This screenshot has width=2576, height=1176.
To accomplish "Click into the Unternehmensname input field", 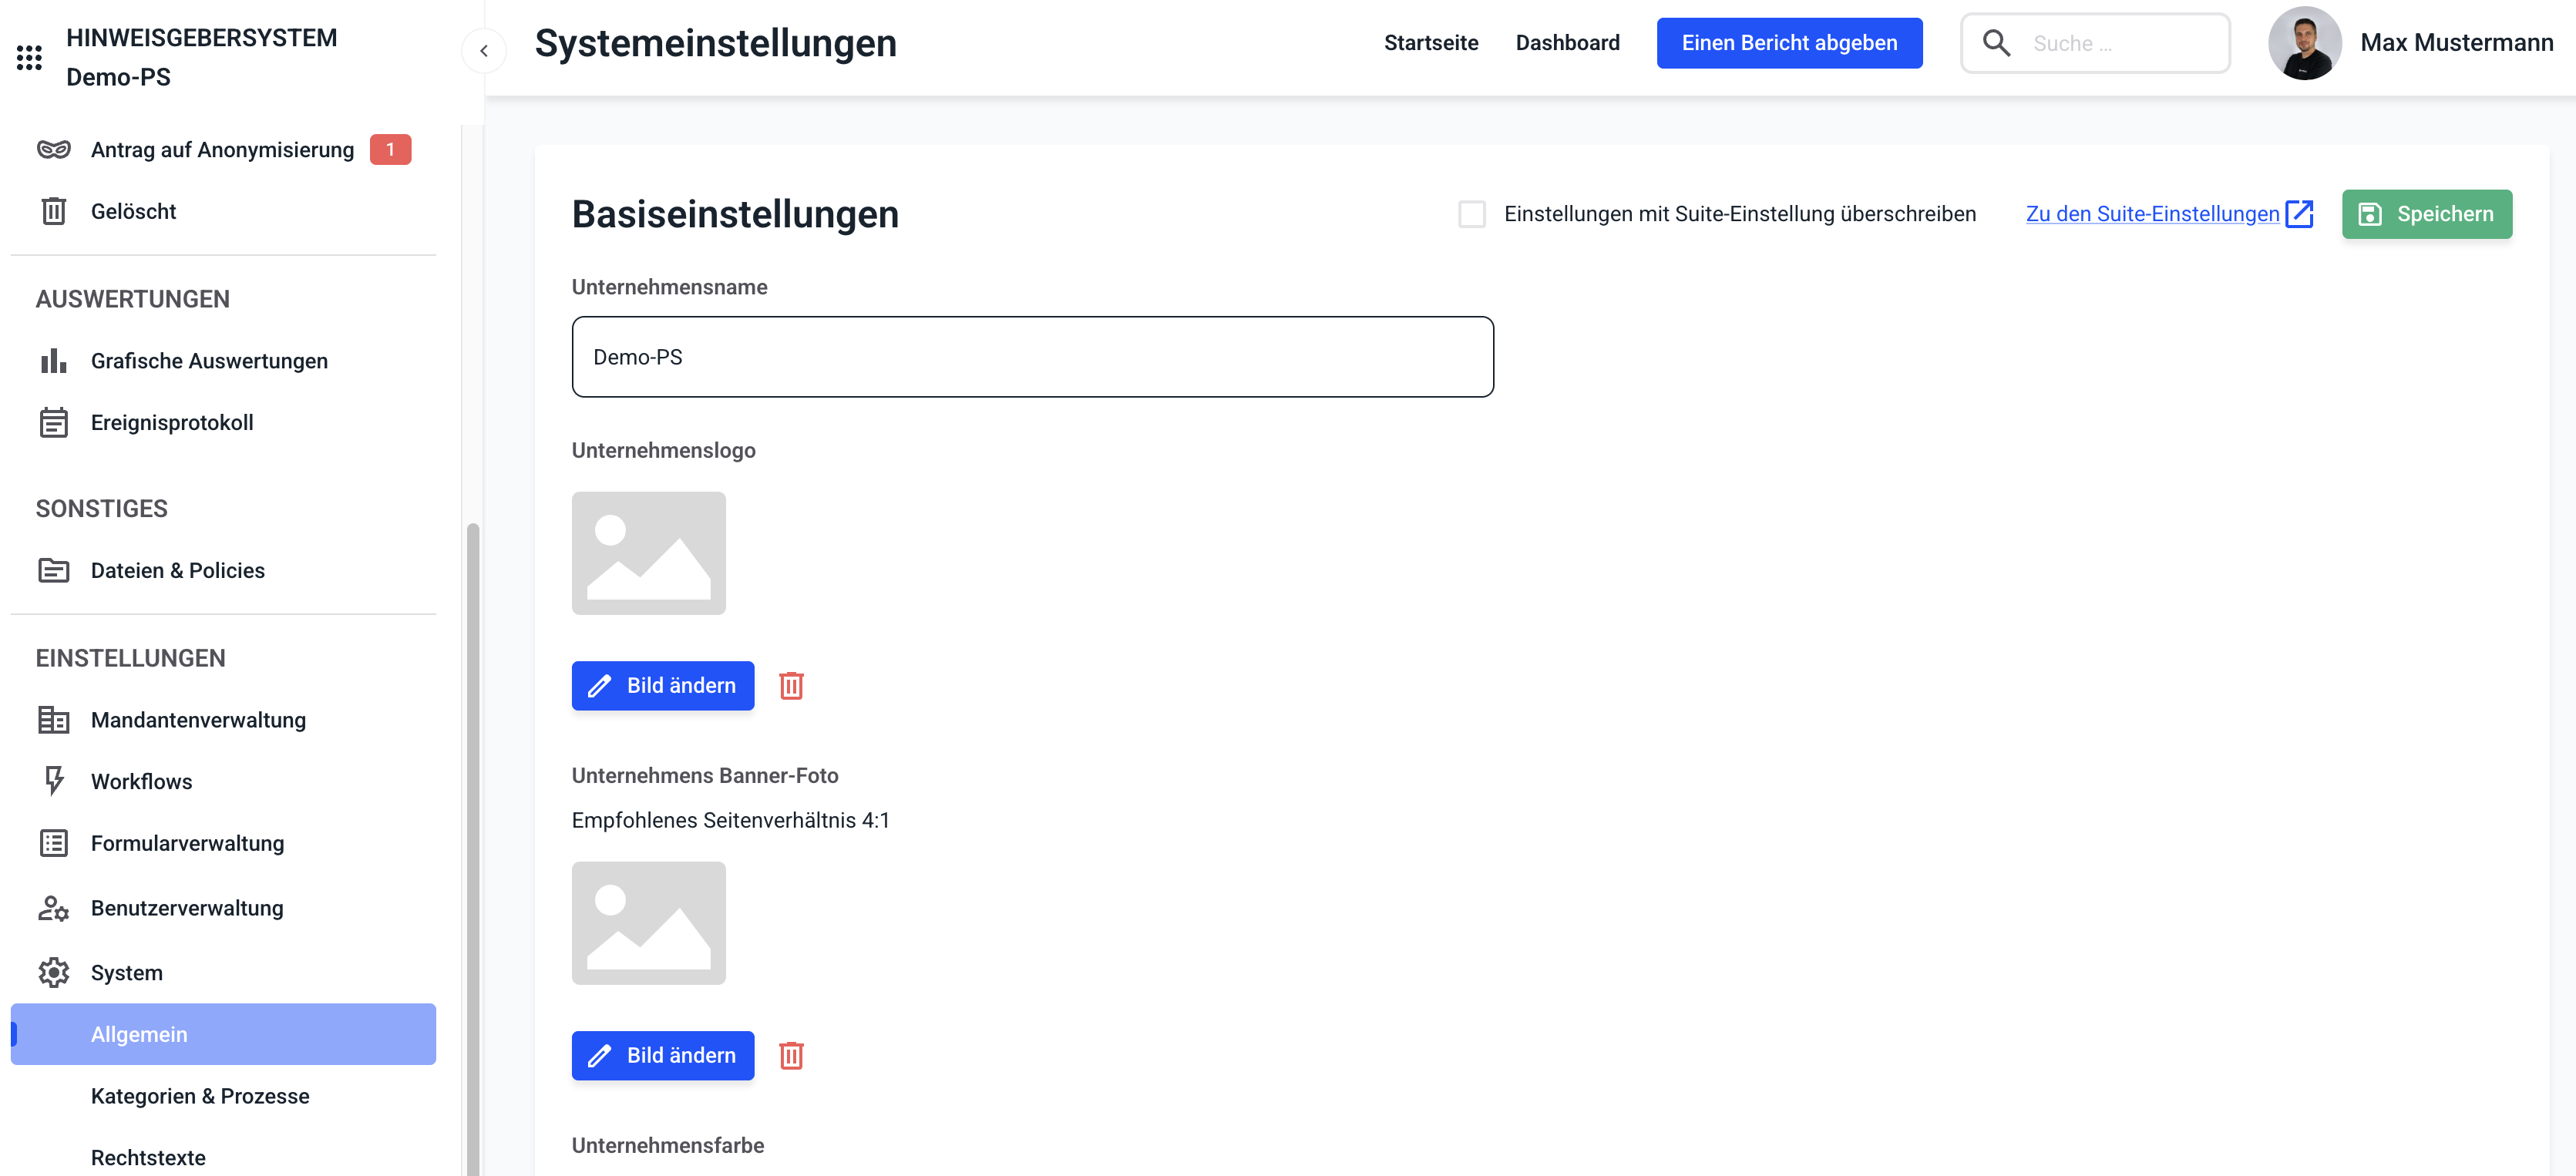I will (1032, 357).
